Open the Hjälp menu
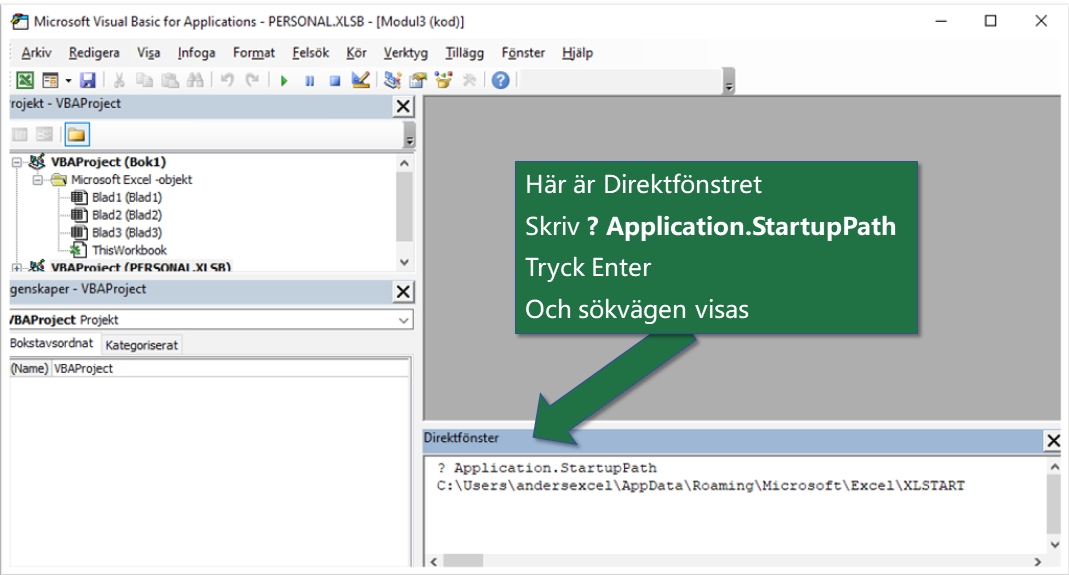This screenshot has width=1069, height=575. 577,53
